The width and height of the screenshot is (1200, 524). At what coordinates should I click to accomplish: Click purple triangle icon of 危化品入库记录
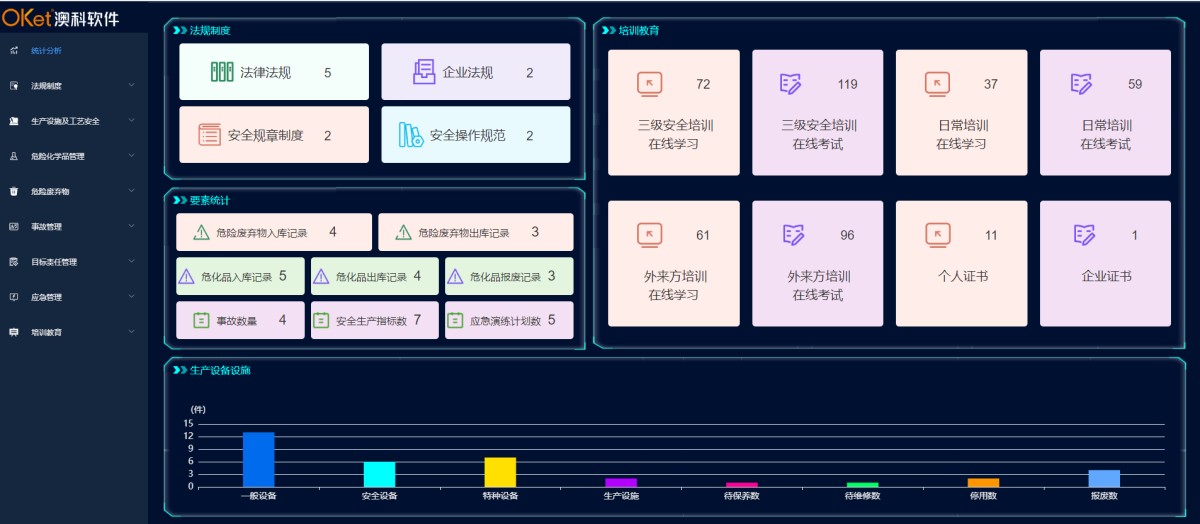tap(186, 277)
